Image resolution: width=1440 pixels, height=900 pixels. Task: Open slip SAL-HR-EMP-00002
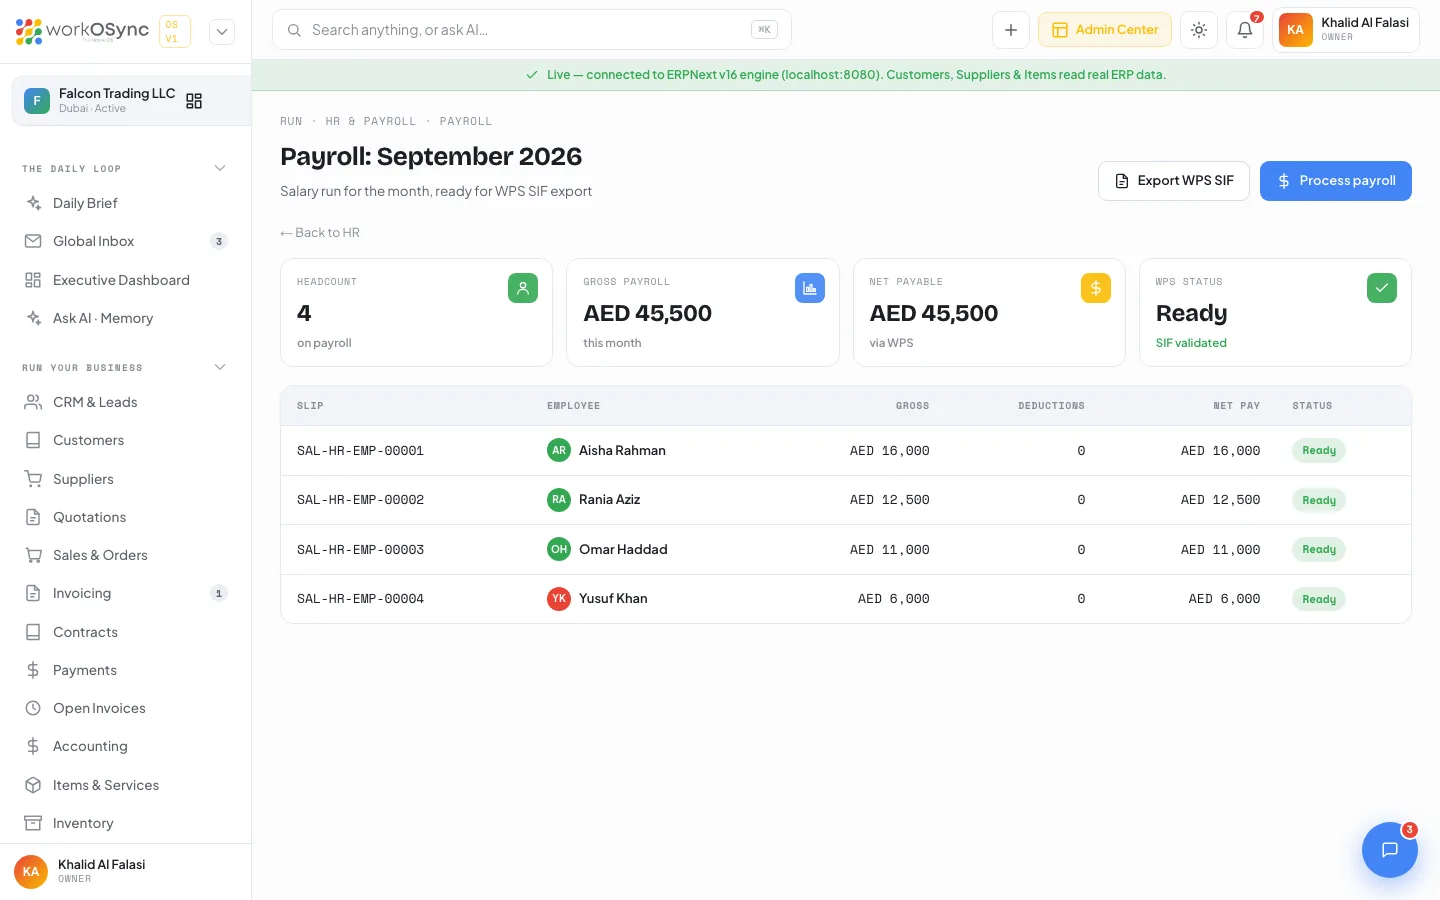click(360, 500)
